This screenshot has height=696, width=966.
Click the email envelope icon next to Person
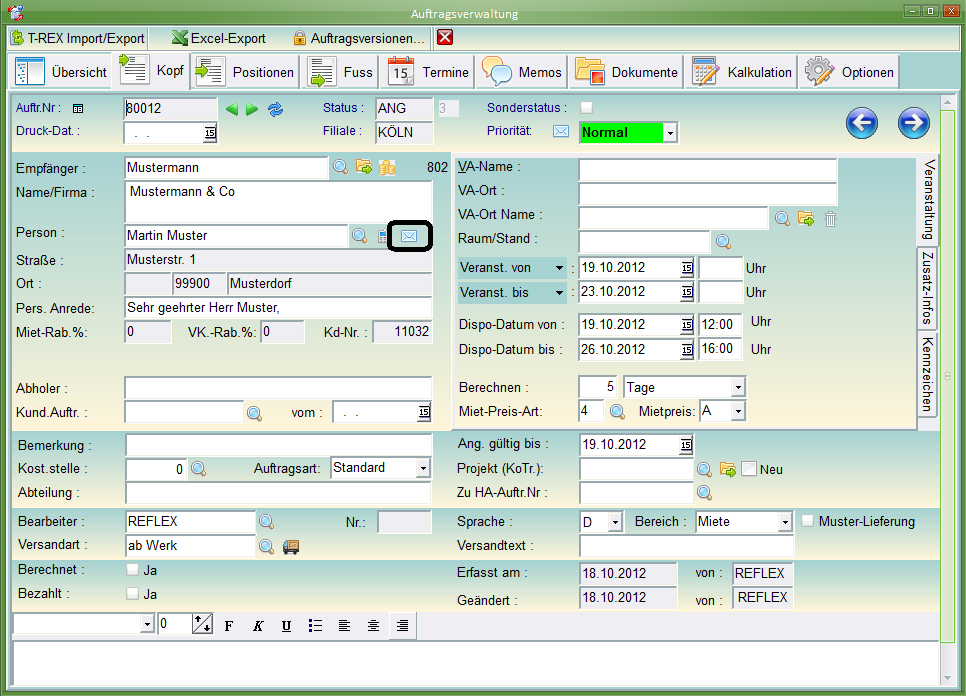(409, 236)
